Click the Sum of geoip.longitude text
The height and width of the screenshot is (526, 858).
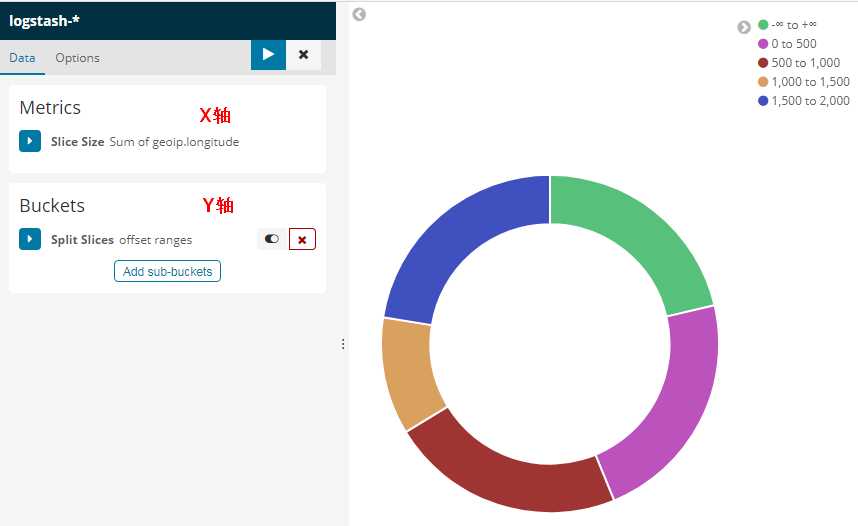[x=174, y=142]
